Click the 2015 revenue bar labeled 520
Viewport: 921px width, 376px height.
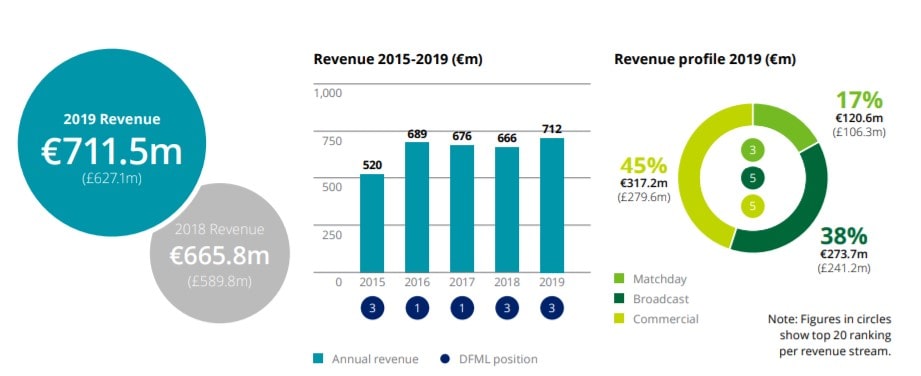tap(372, 223)
